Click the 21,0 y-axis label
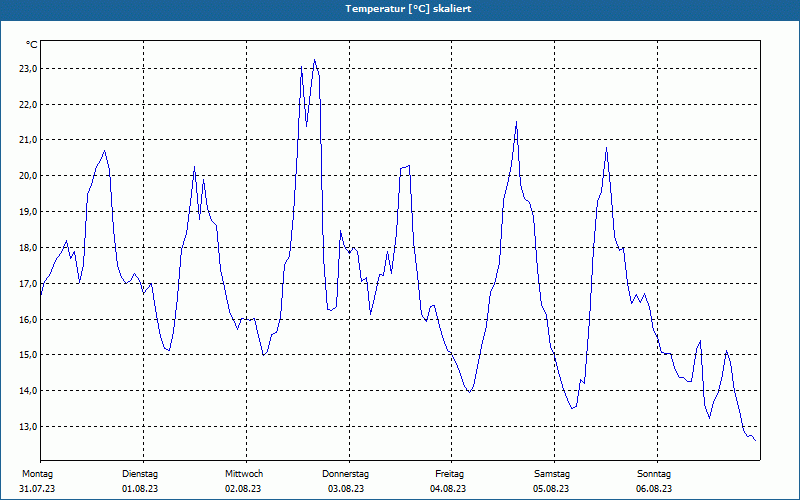Viewport: 800px width, 500px height. (28, 140)
